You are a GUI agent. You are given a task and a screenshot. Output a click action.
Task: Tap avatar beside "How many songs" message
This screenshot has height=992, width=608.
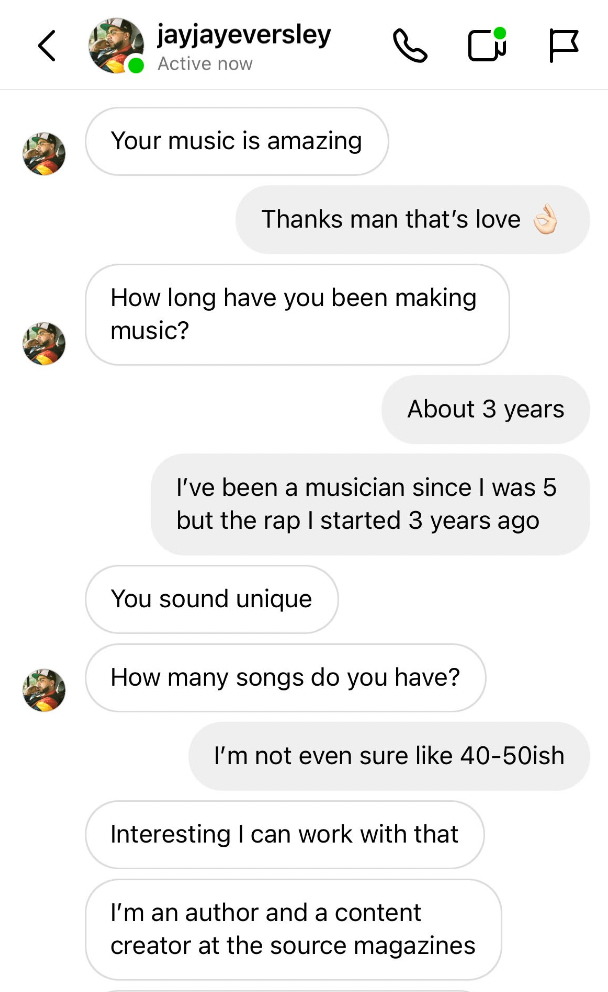(x=44, y=690)
